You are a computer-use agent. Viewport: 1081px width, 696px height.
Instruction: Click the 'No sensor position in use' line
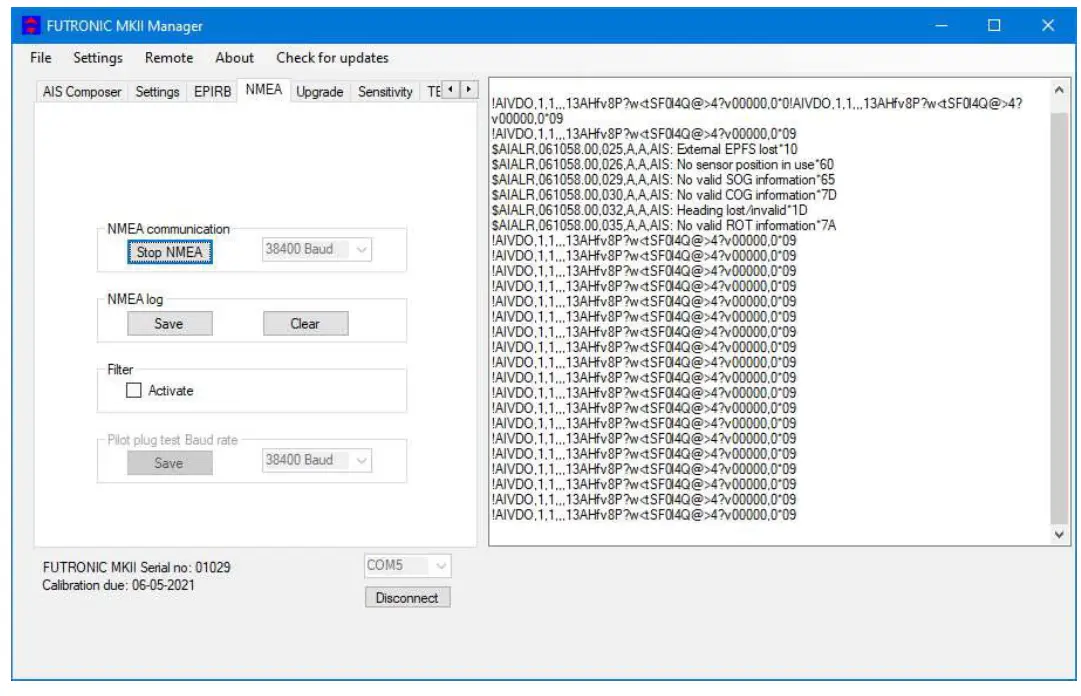click(x=663, y=164)
